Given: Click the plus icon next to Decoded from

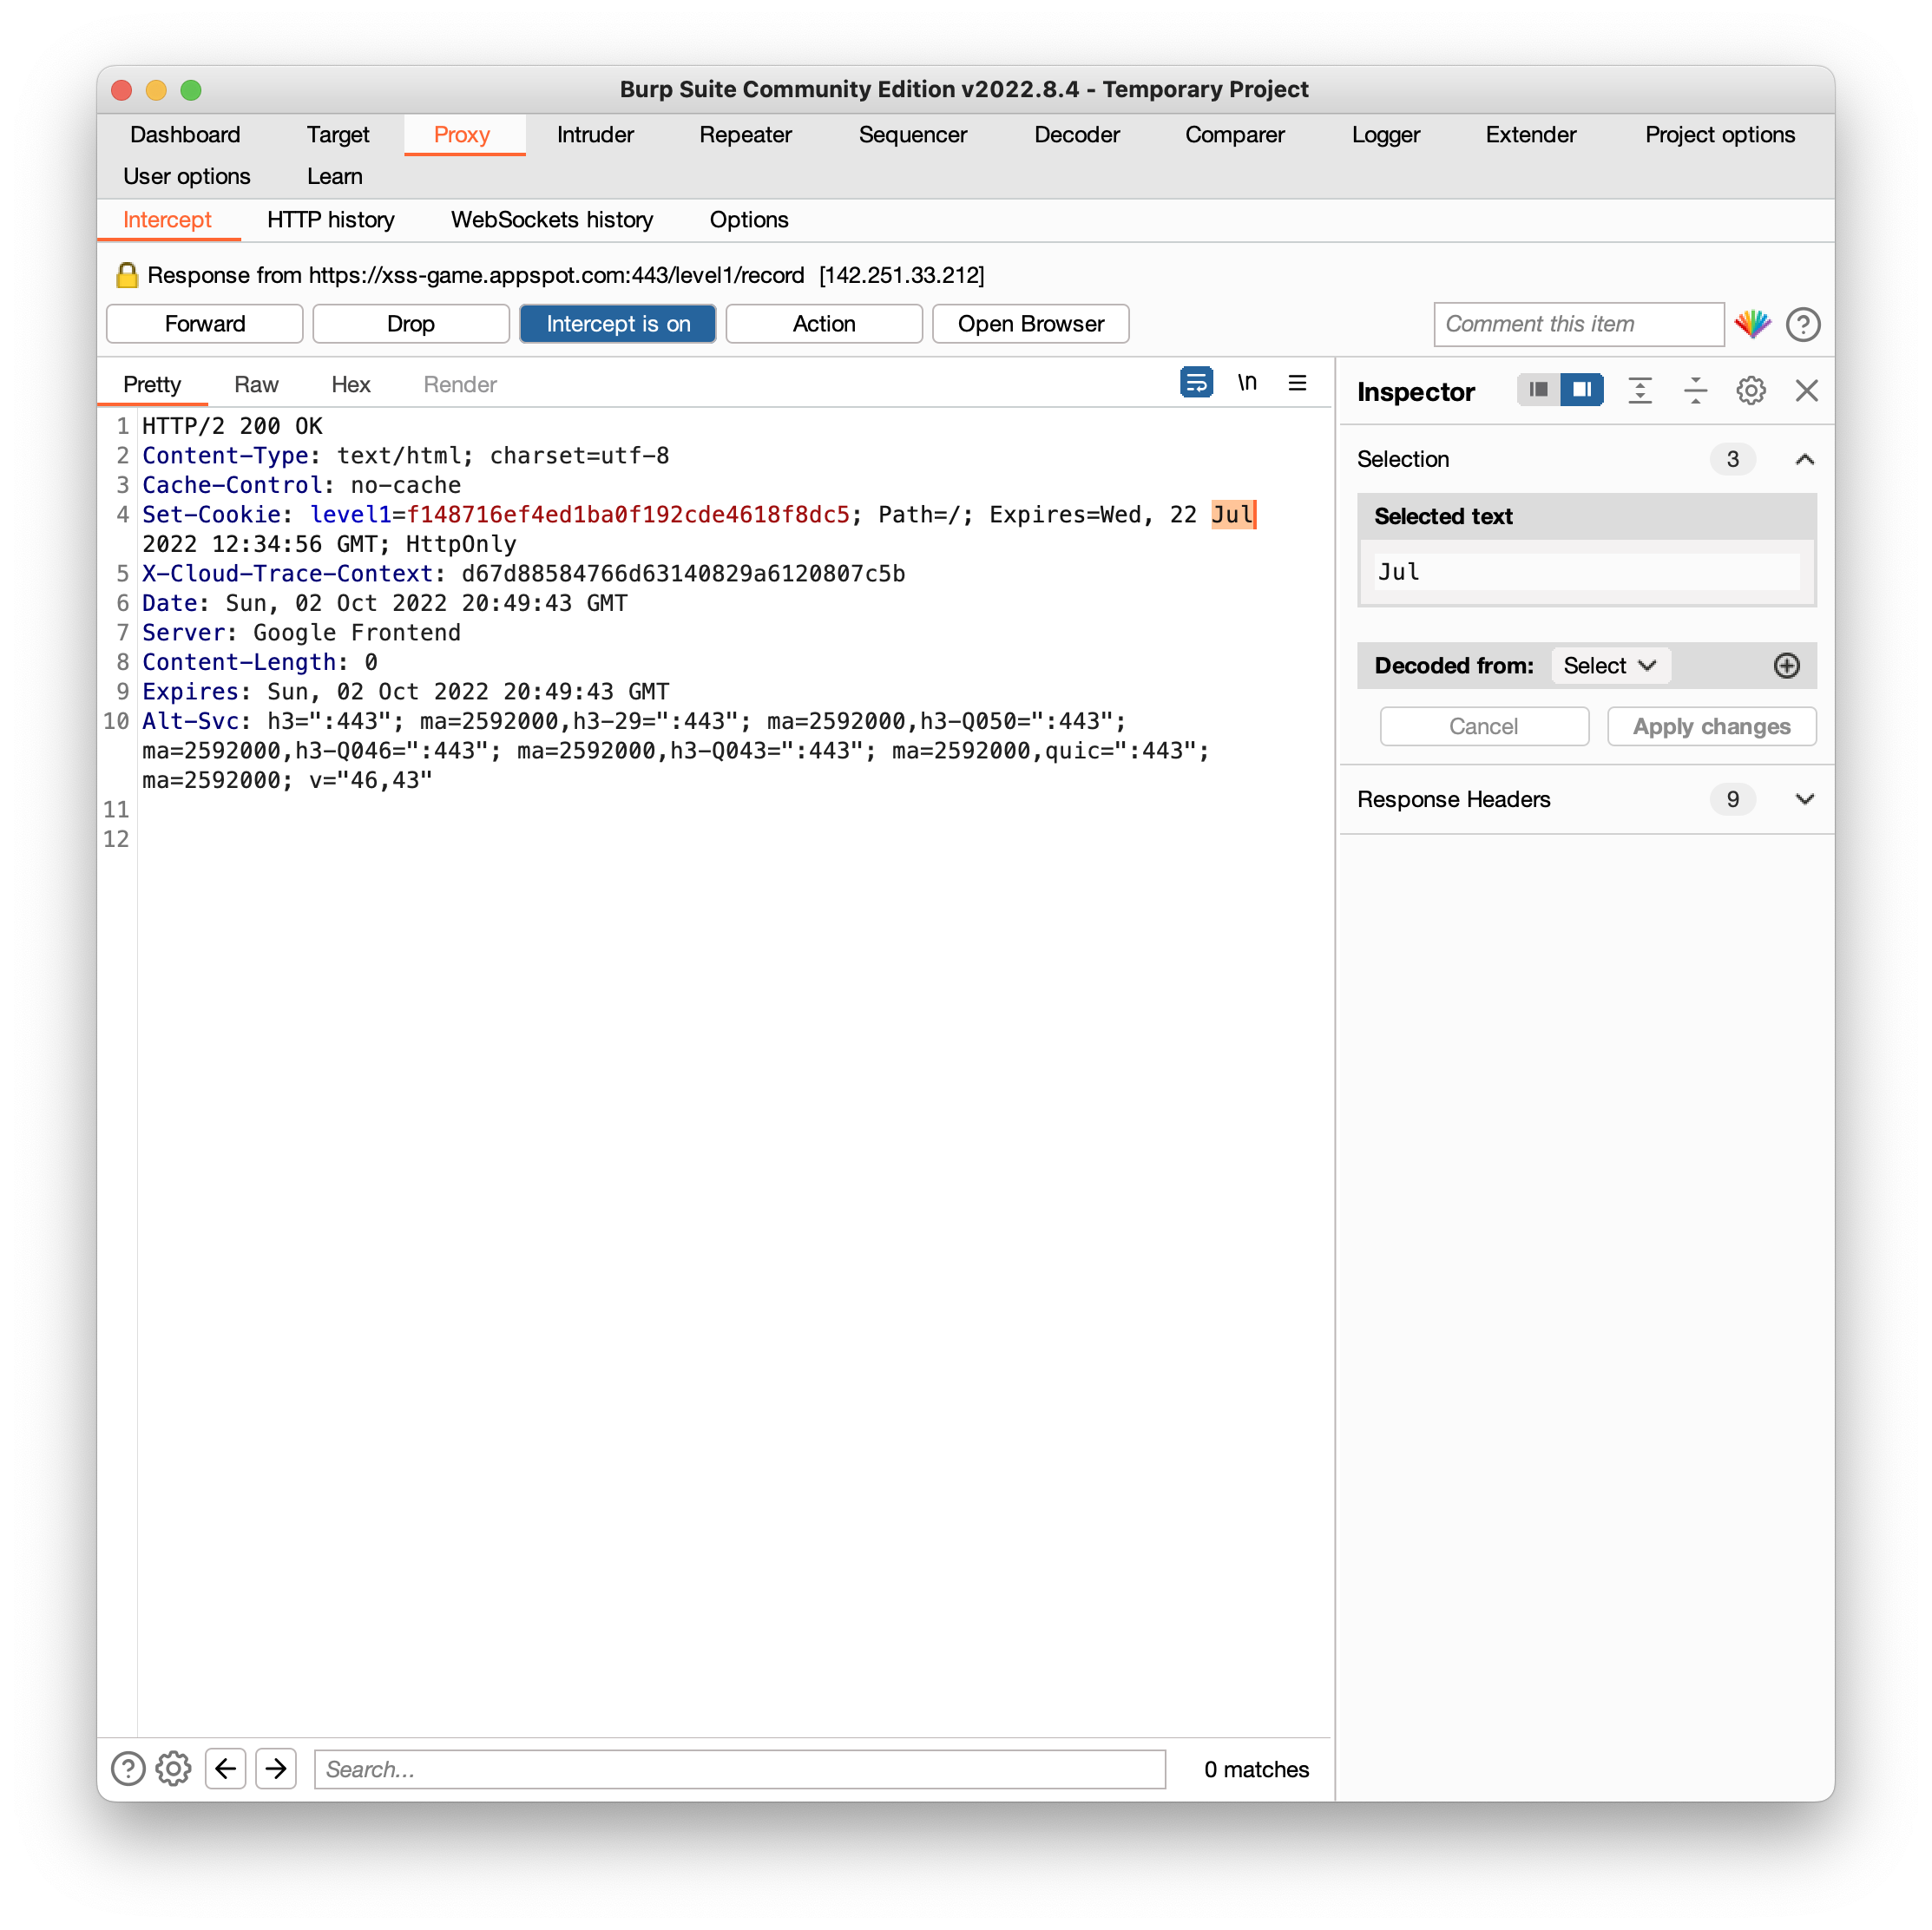Looking at the screenshot, I should (1786, 666).
